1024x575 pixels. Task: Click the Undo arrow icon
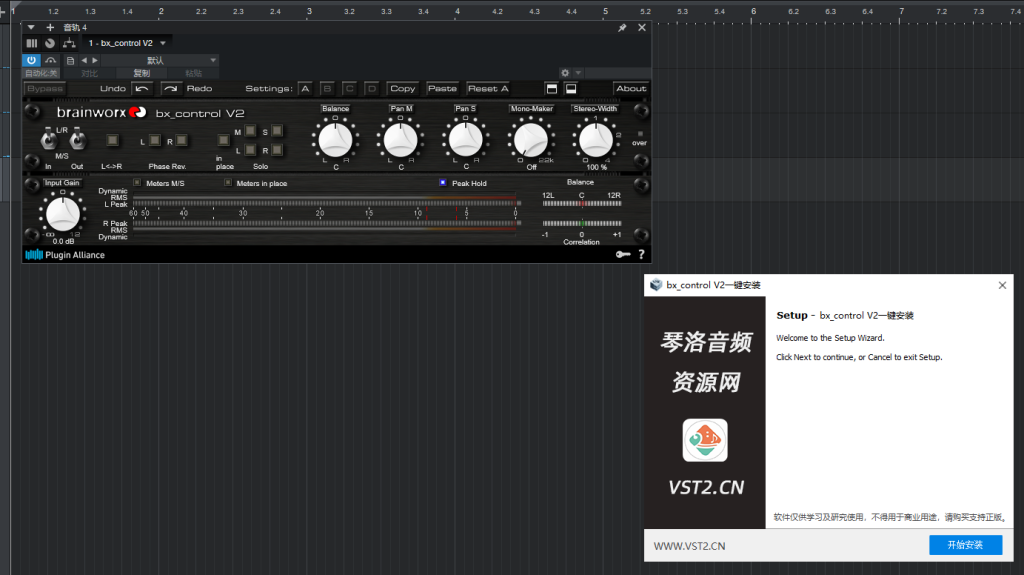[x=142, y=89]
